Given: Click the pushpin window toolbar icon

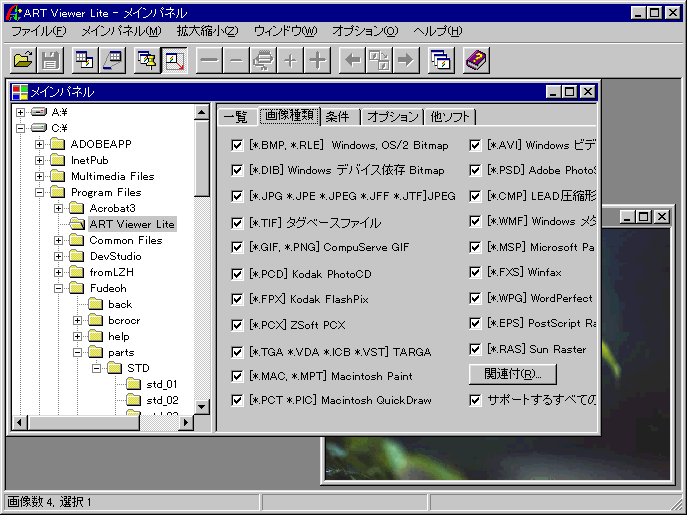Looking at the screenshot, I should [147, 60].
